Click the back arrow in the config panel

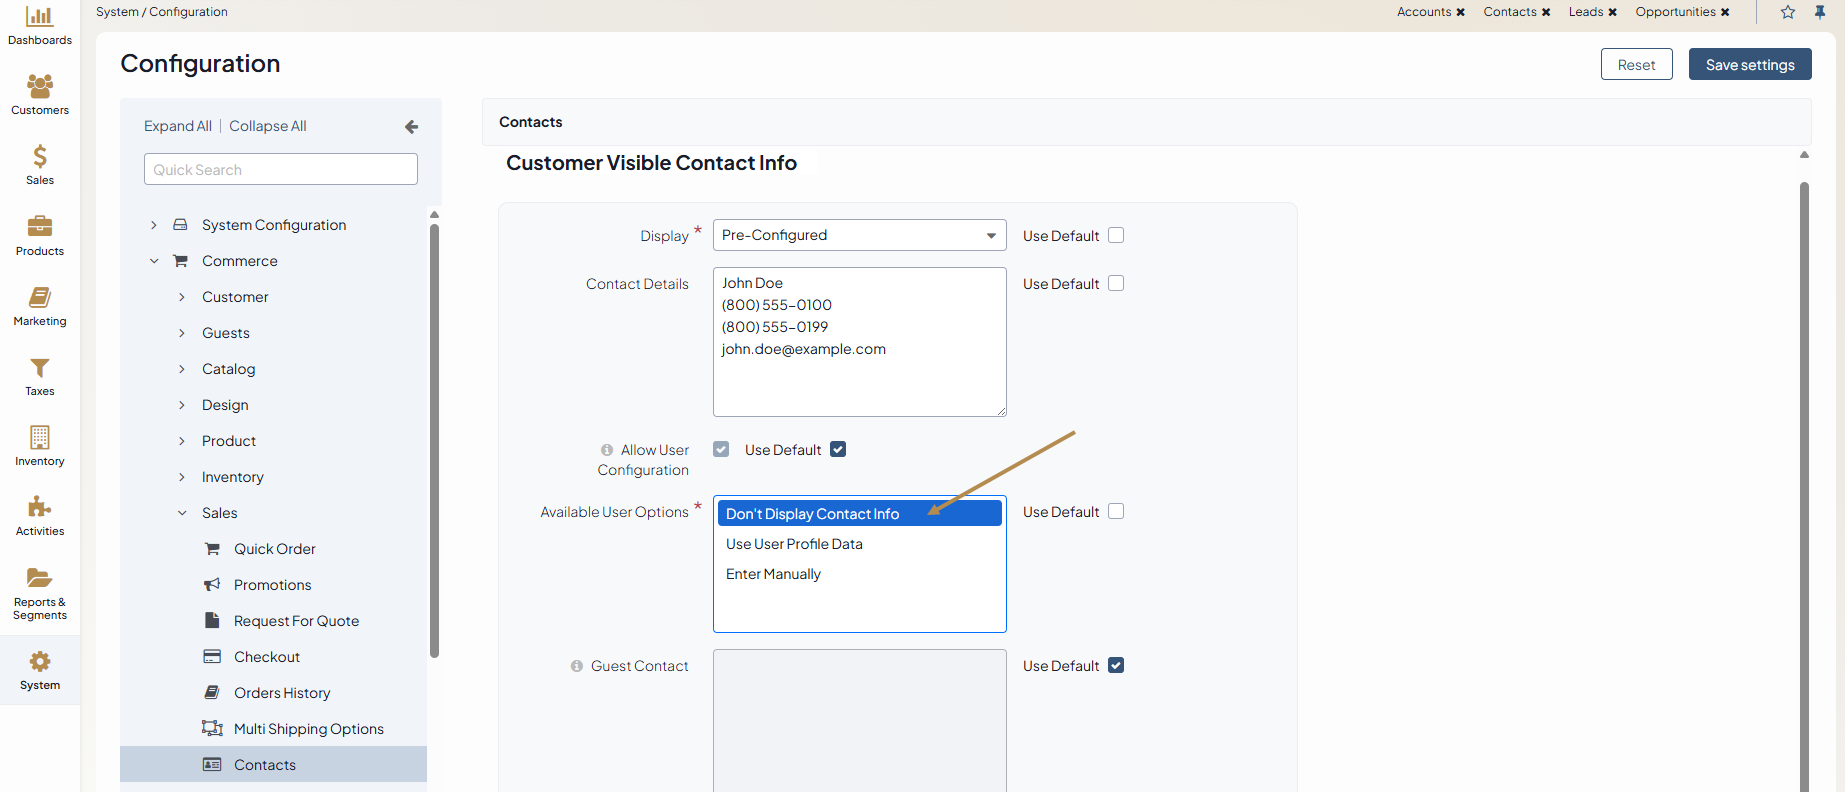tap(411, 127)
